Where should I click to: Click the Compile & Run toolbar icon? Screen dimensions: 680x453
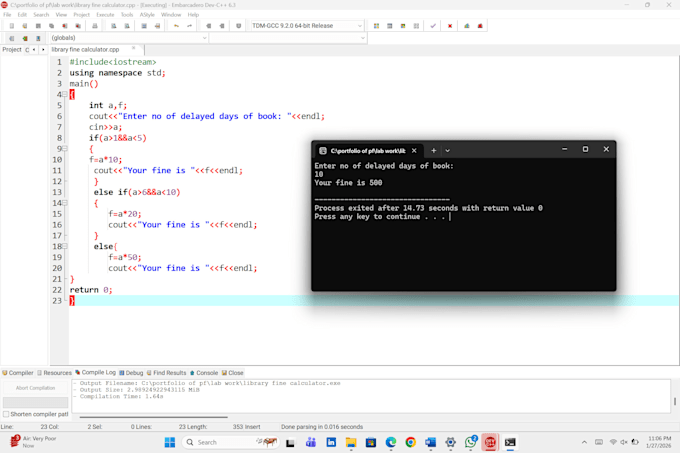403,26
